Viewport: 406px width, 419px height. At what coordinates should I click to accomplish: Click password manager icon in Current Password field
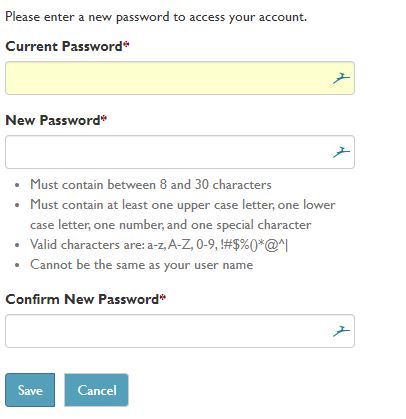[341, 78]
